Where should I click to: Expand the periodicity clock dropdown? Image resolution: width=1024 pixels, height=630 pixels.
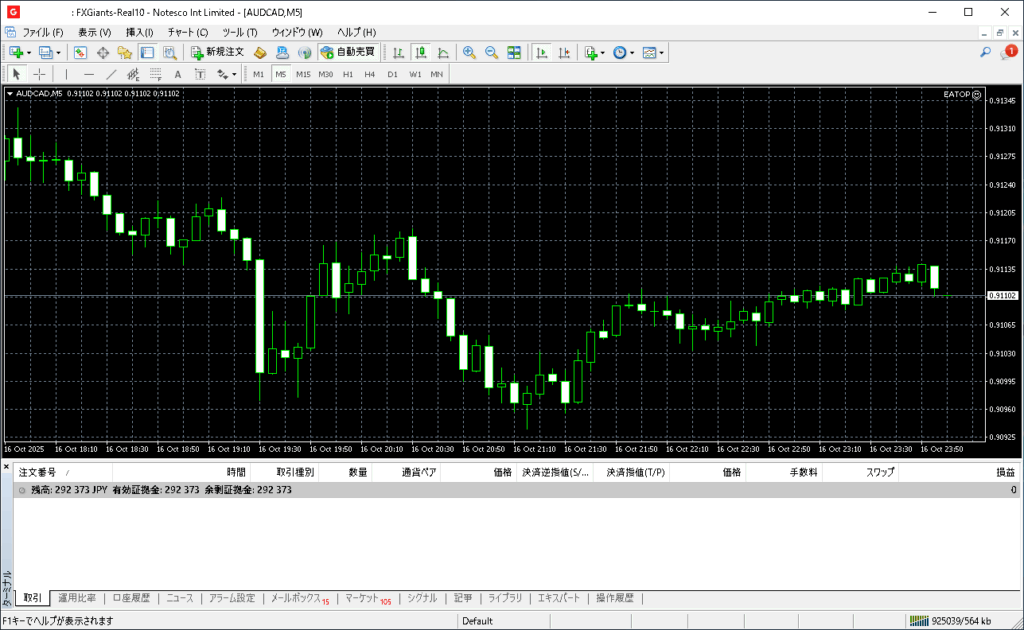point(633,52)
